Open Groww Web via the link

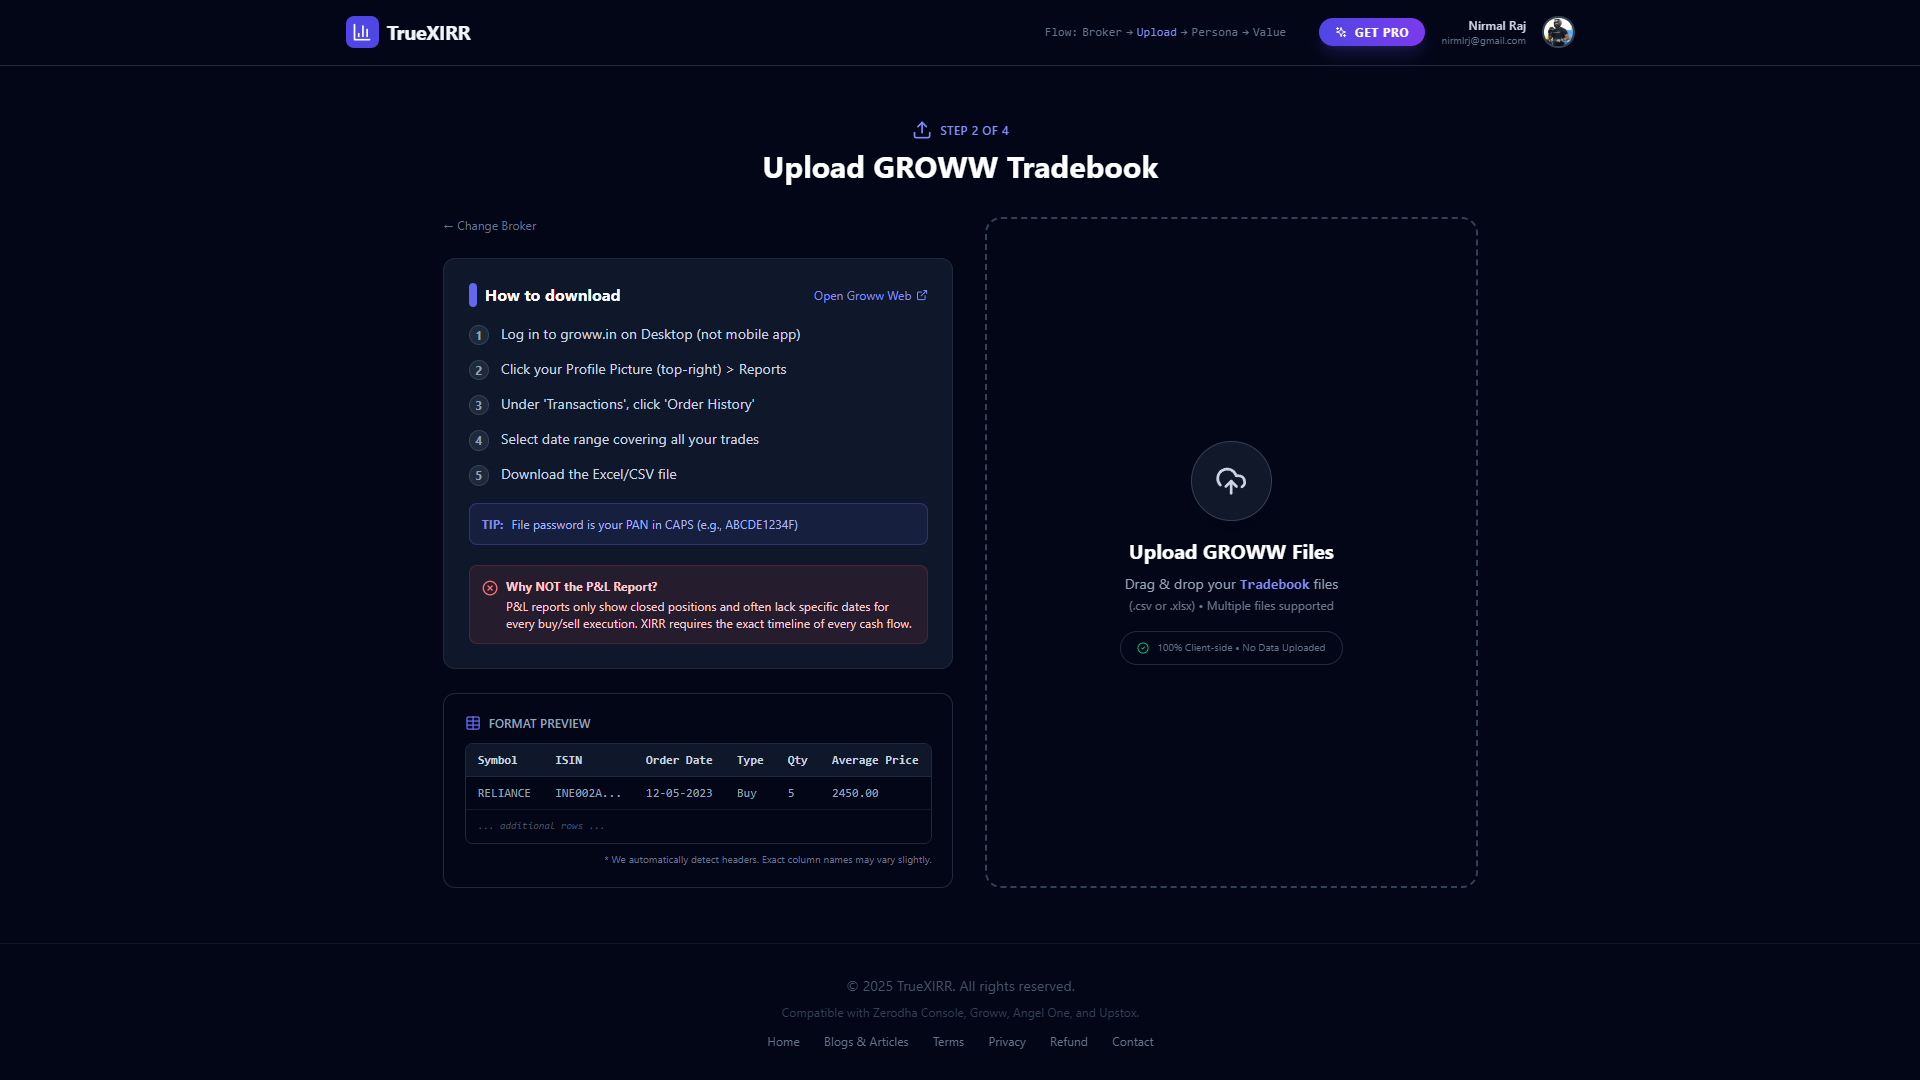tap(862, 295)
